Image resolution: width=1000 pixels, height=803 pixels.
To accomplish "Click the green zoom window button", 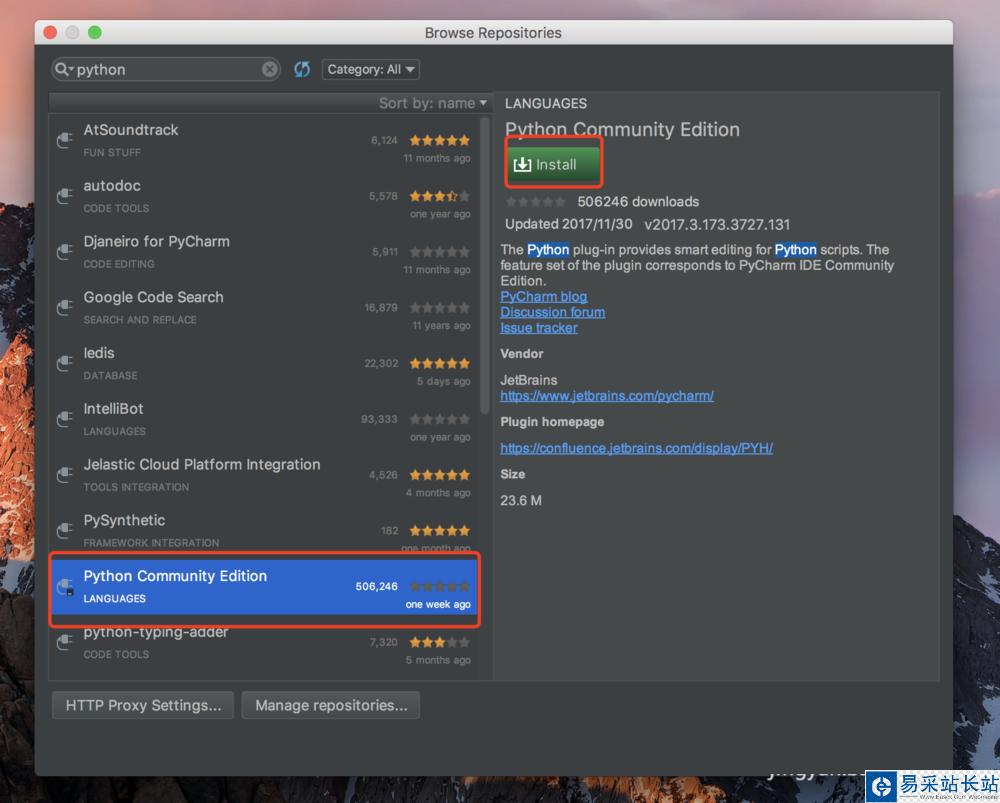I will coord(94,32).
